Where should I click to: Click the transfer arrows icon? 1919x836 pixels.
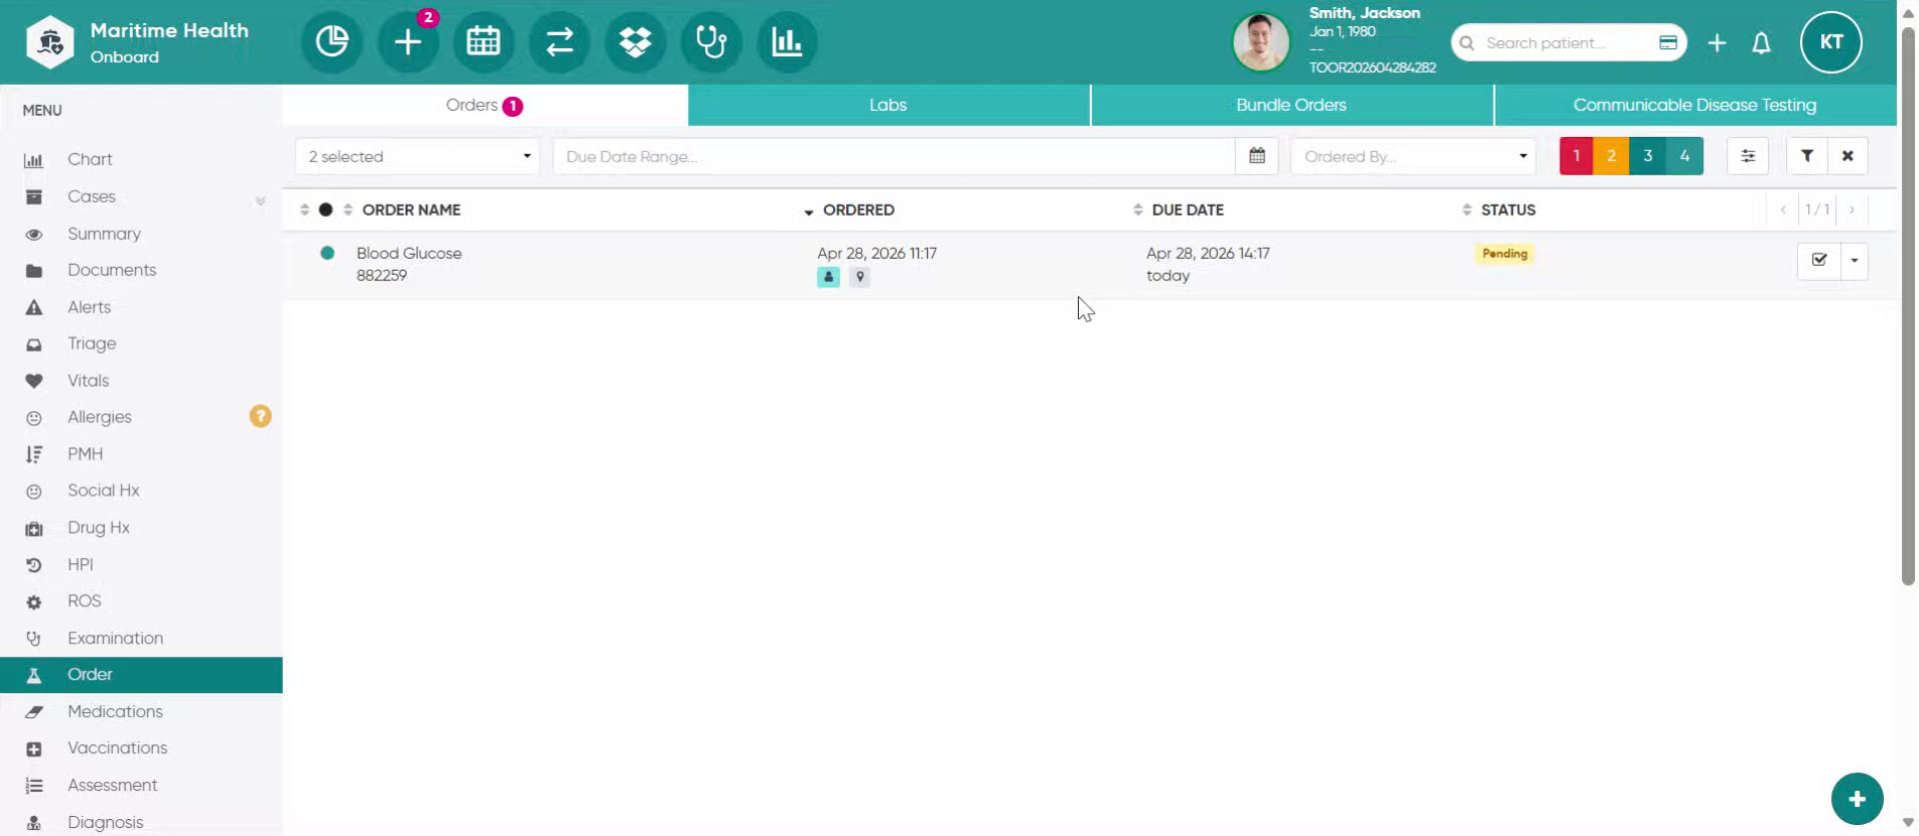[x=560, y=42]
